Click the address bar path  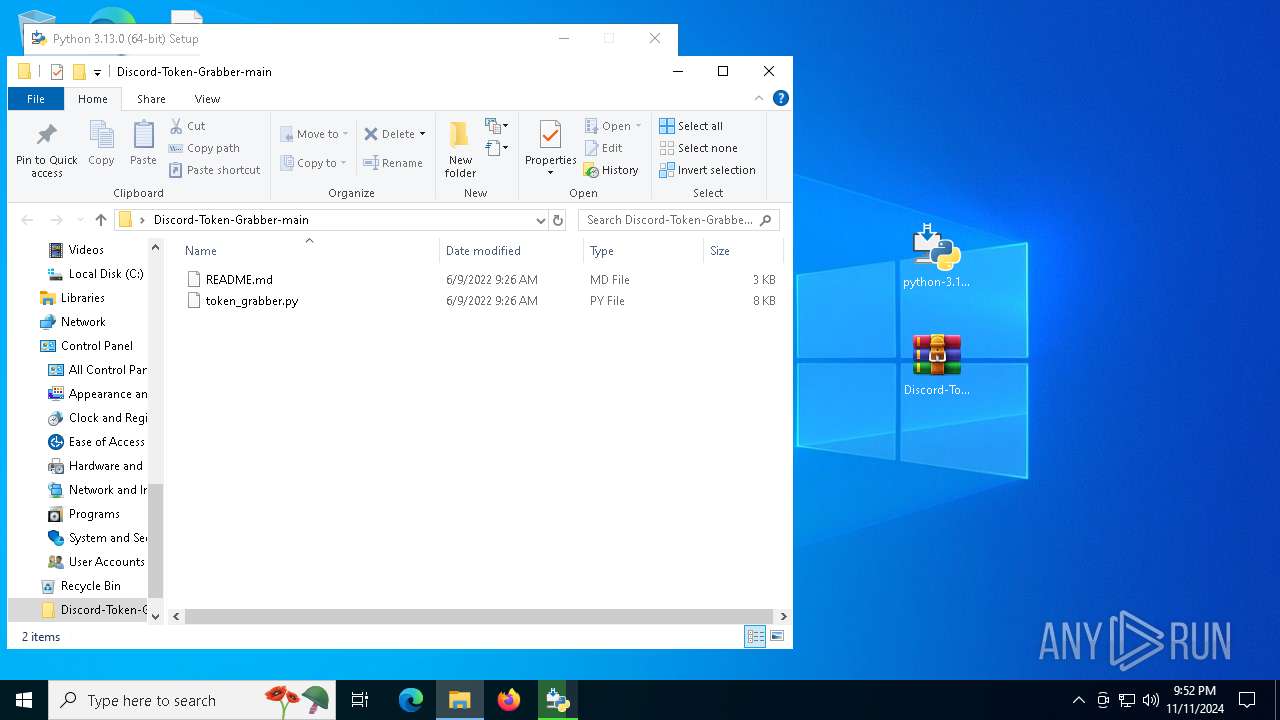[231, 220]
